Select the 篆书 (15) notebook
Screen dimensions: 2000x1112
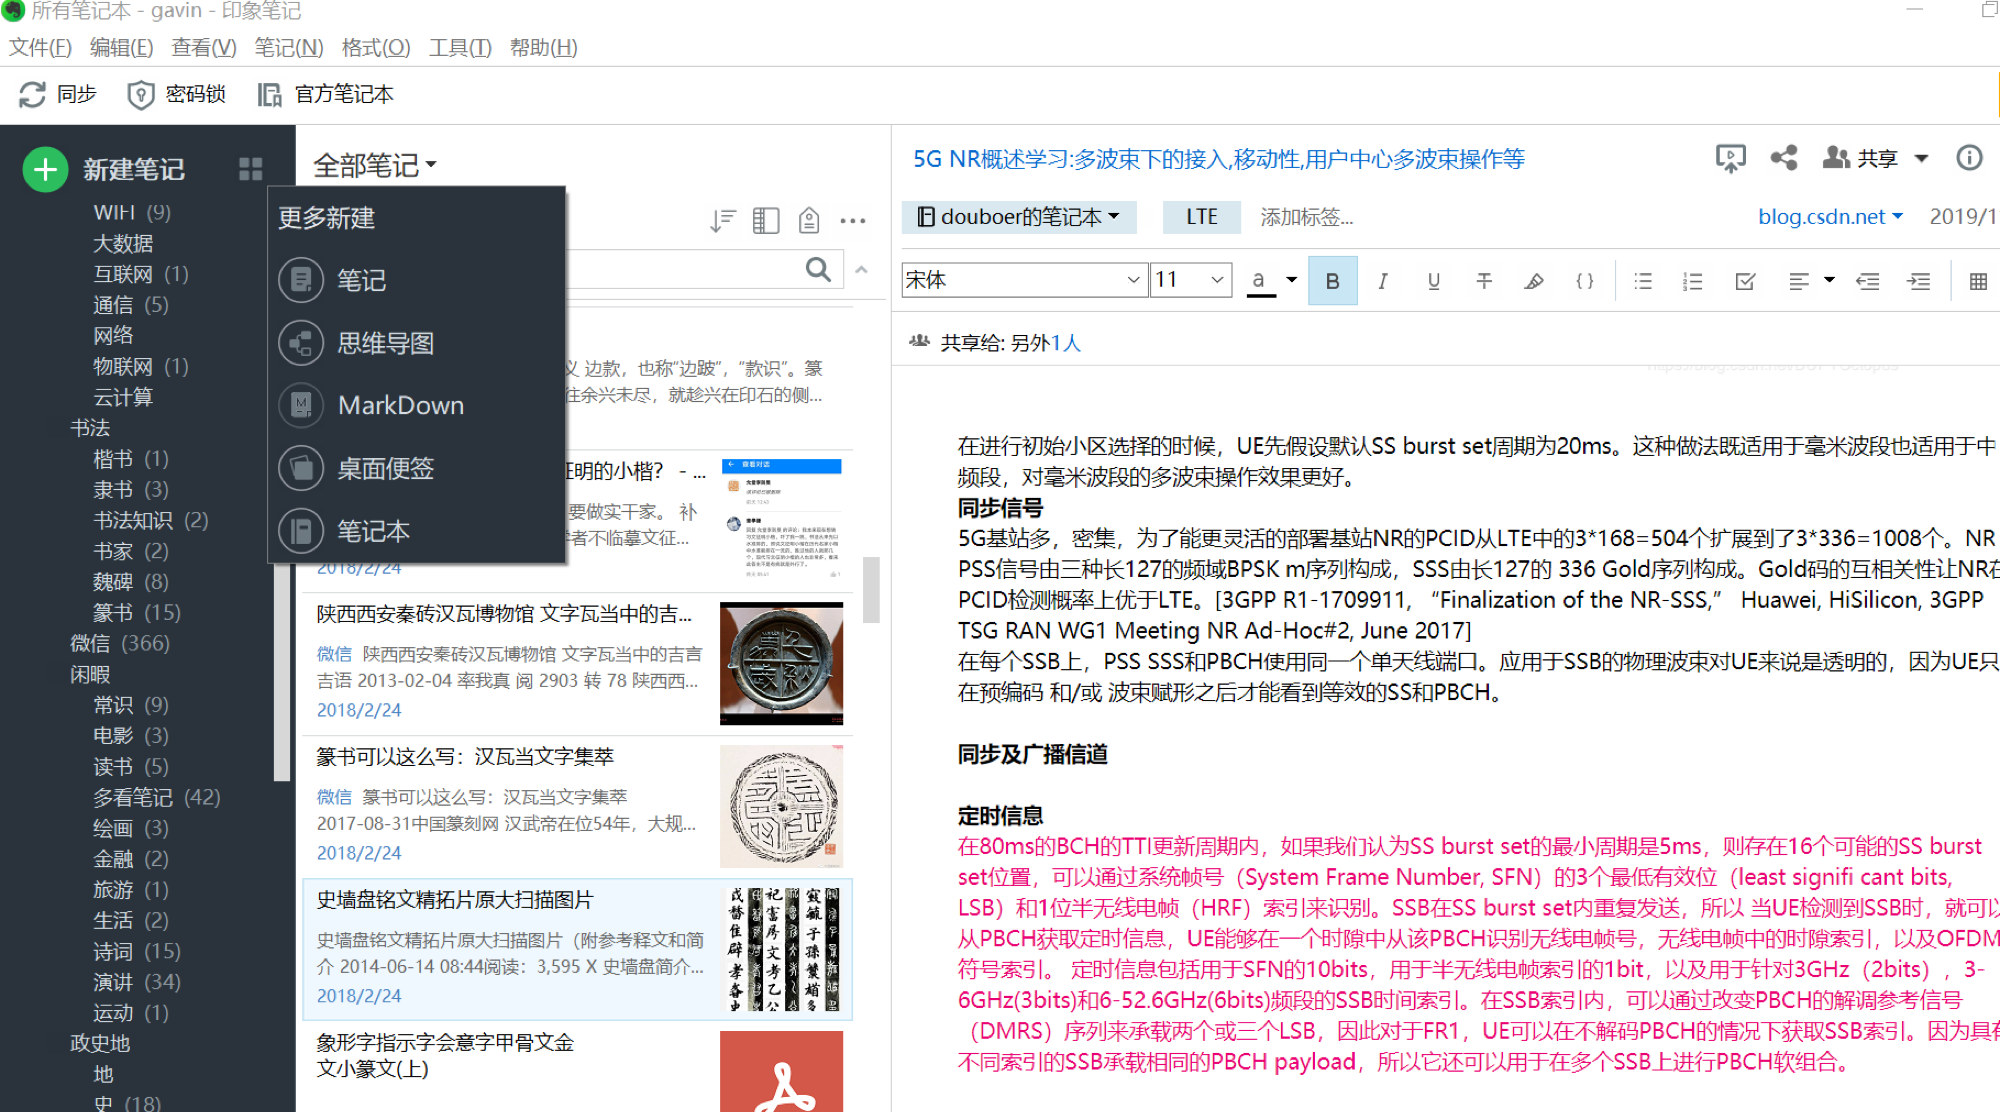[137, 612]
